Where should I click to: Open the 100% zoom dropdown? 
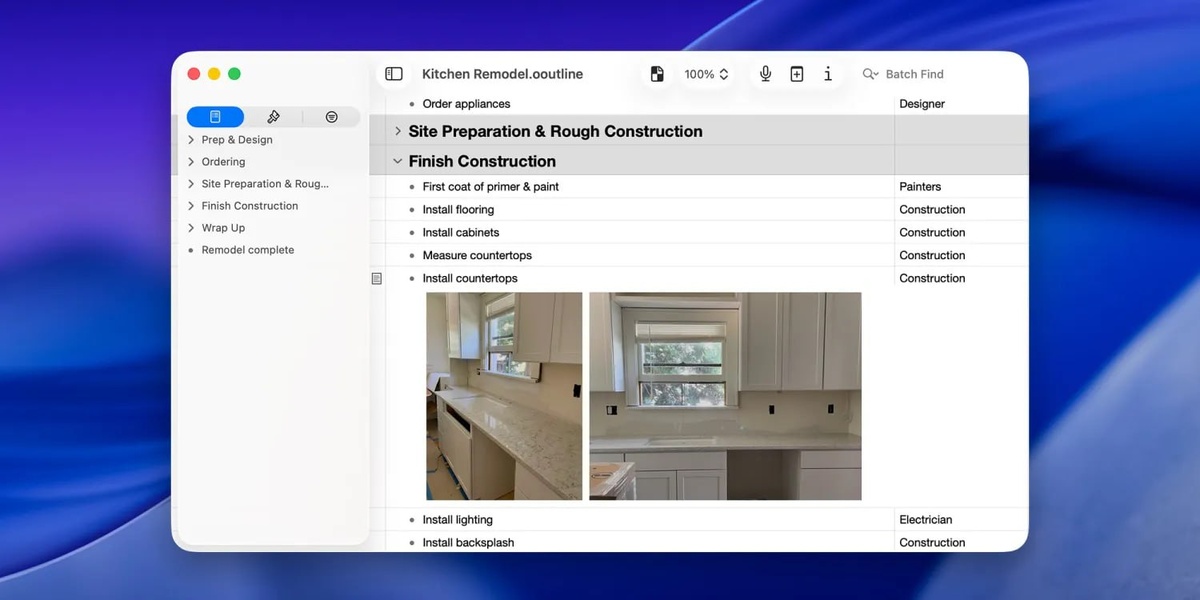(x=706, y=74)
